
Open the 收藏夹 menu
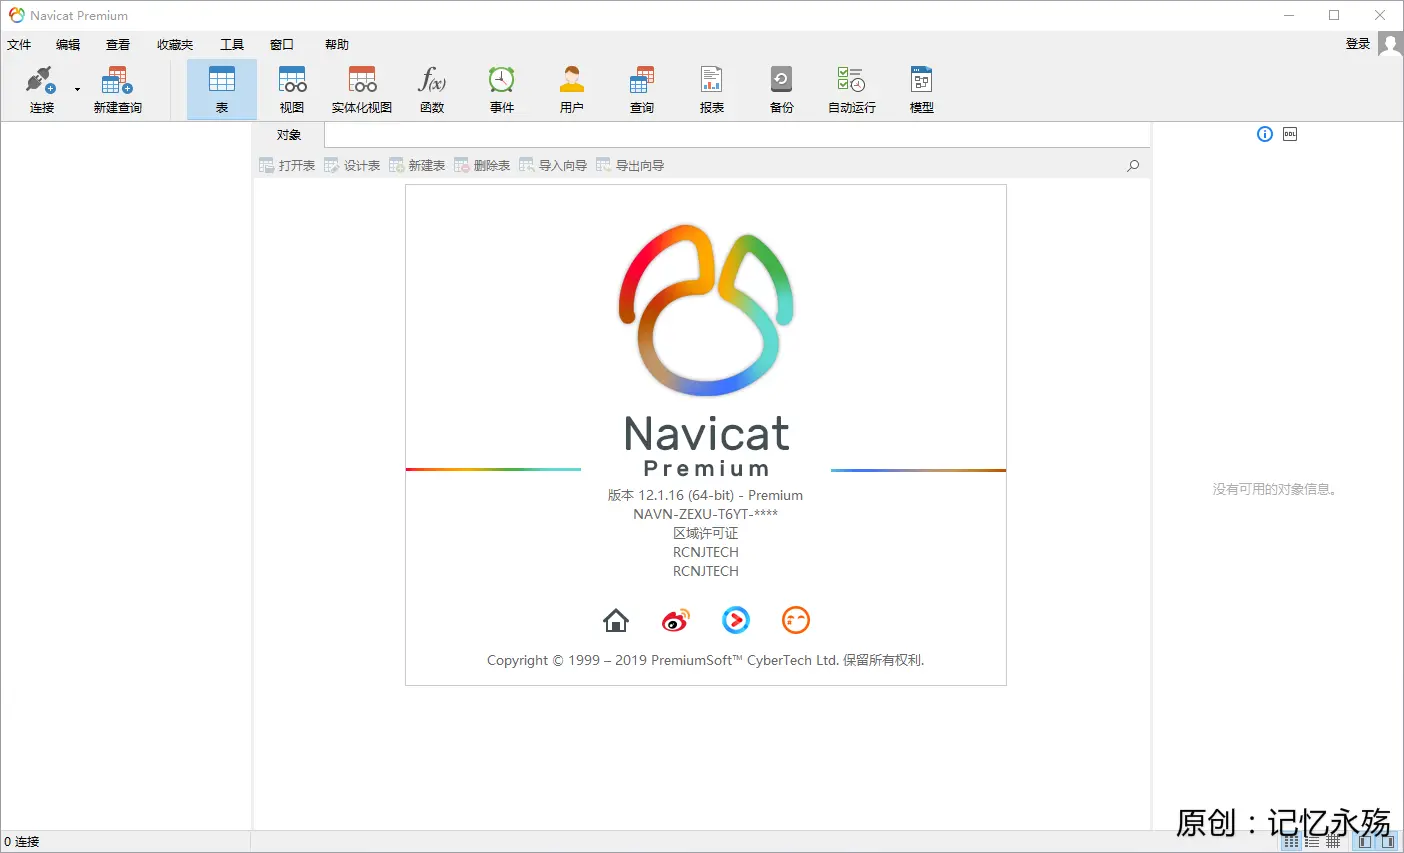click(x=175, y=44)
